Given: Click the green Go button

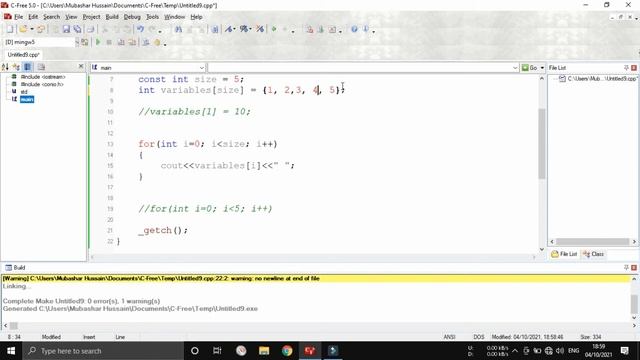Looking at the screenshot, I should (x=530, y=68).
